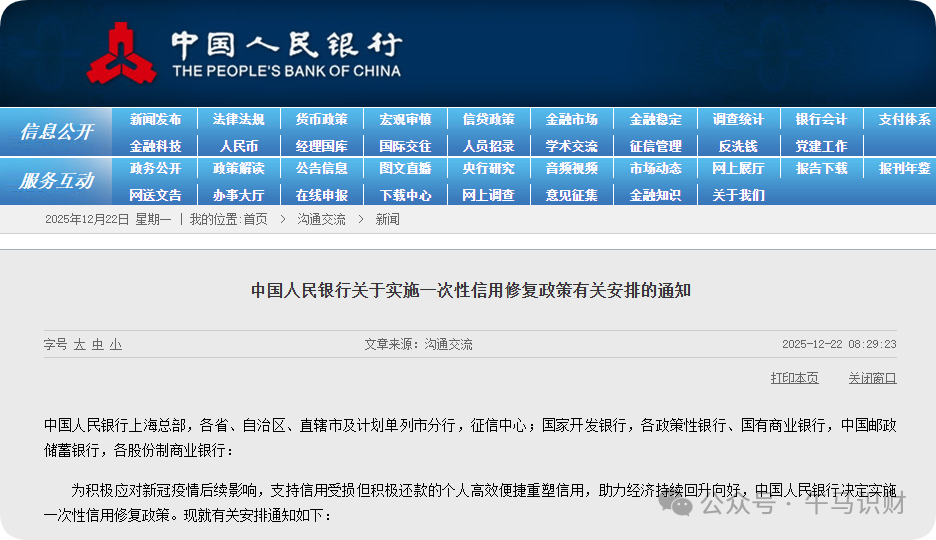Select 意见征集 menu item
Image resolution: width=936 pixels, height=540 pixels.
pos(572,195)
